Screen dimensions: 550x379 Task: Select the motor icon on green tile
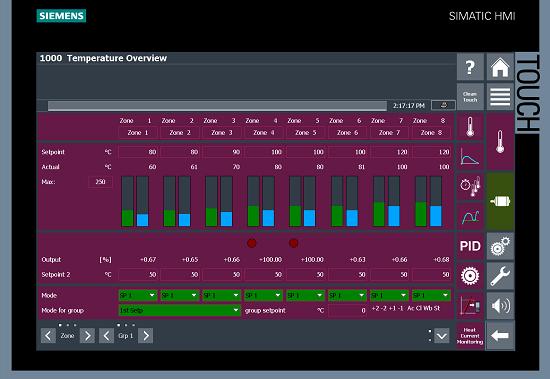[500, 201]
